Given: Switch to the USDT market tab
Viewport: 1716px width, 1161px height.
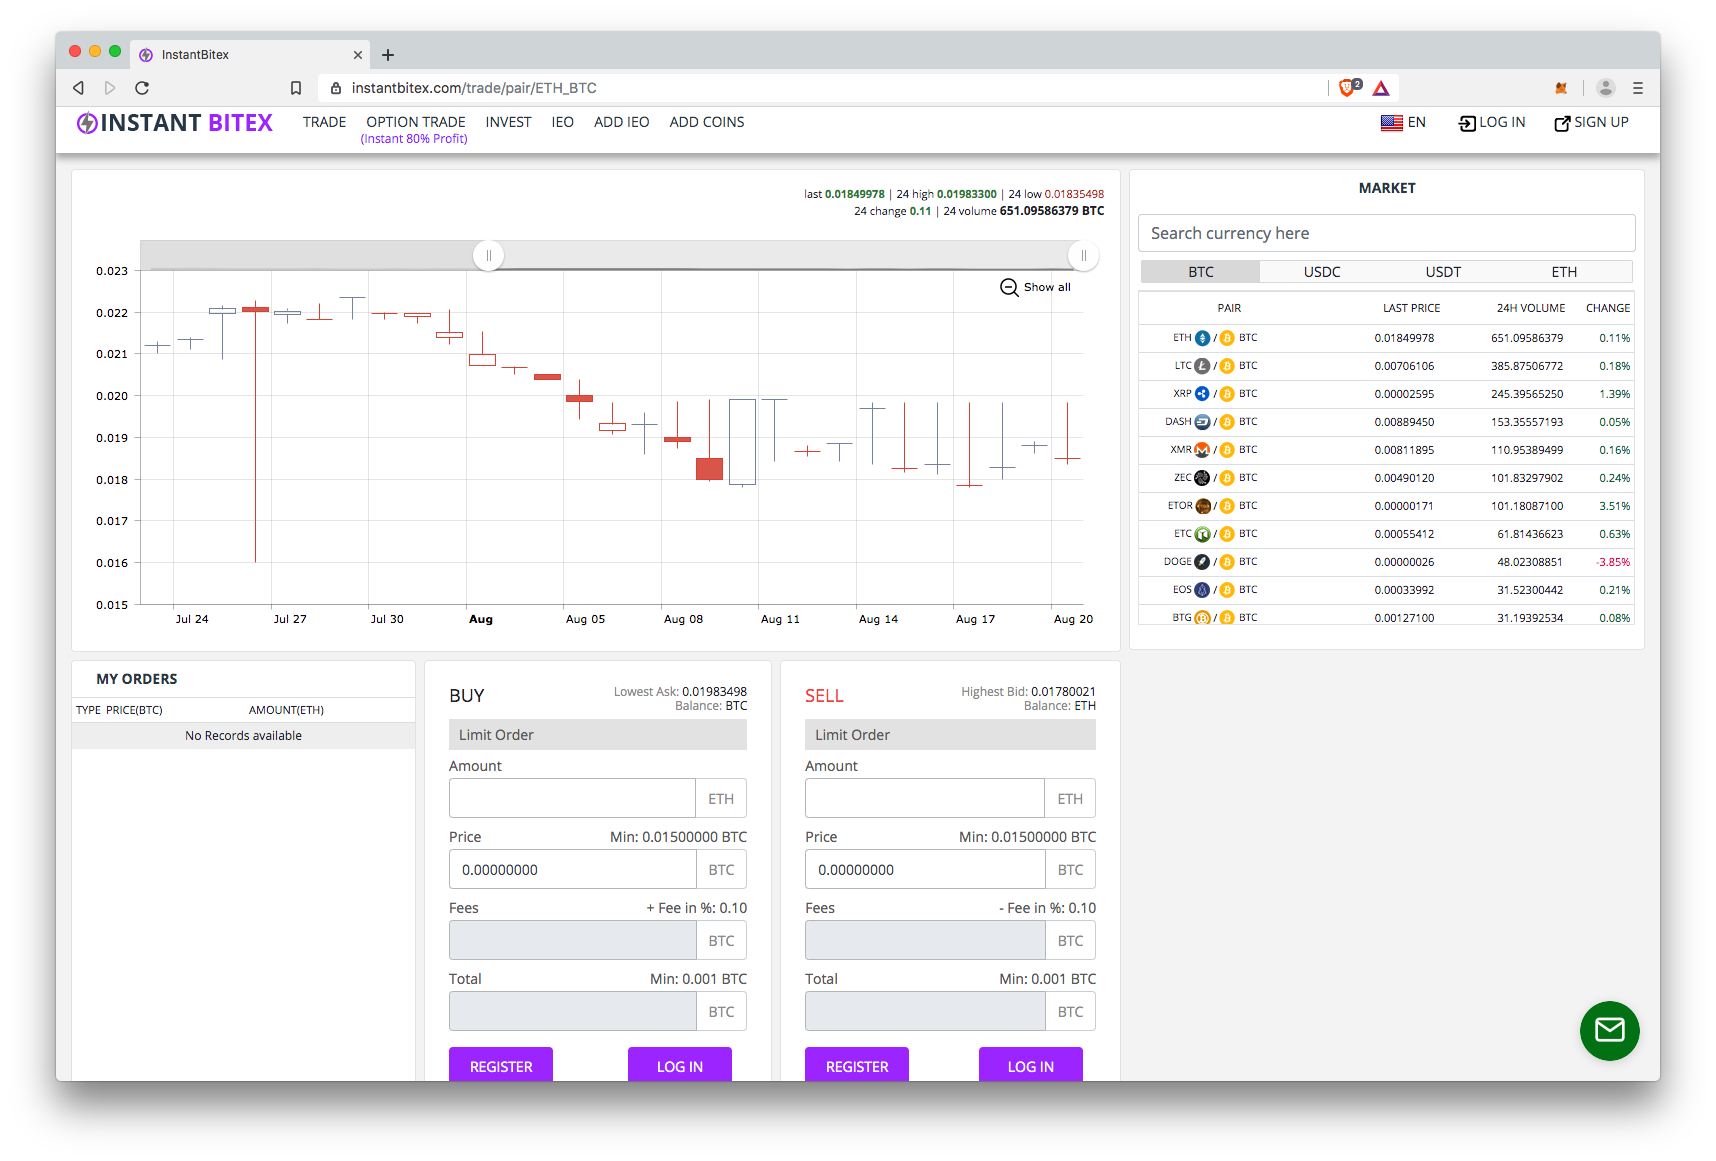Looking at the screenshot, I should pyautogui.click(x=1443, y=272).
